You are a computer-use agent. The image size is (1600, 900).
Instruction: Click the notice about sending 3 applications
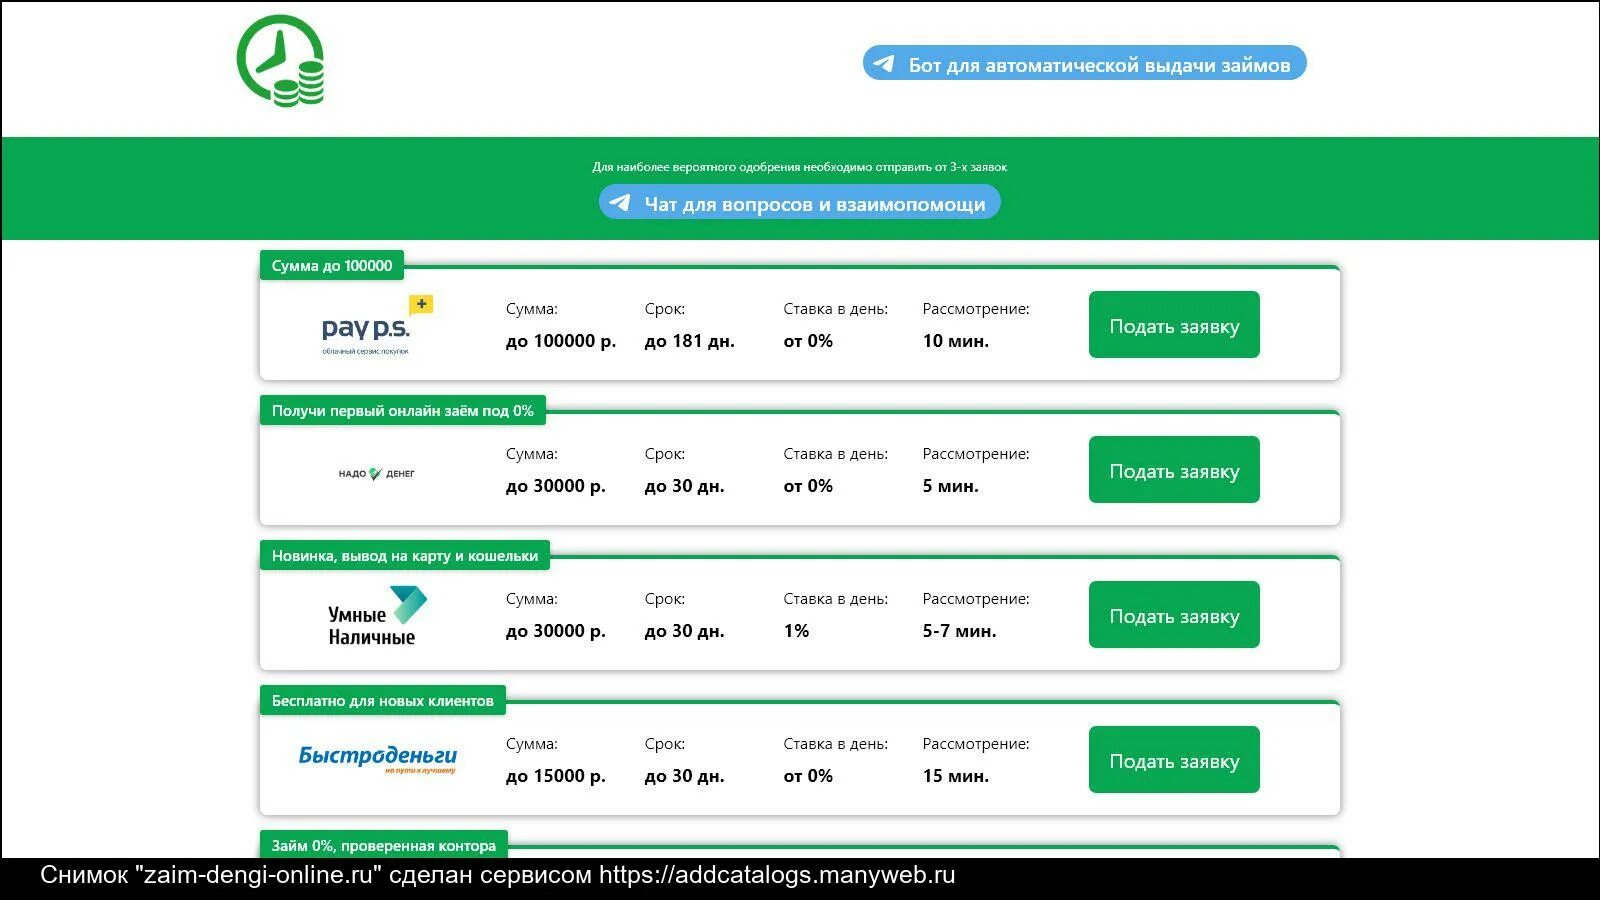click(800, 167)
